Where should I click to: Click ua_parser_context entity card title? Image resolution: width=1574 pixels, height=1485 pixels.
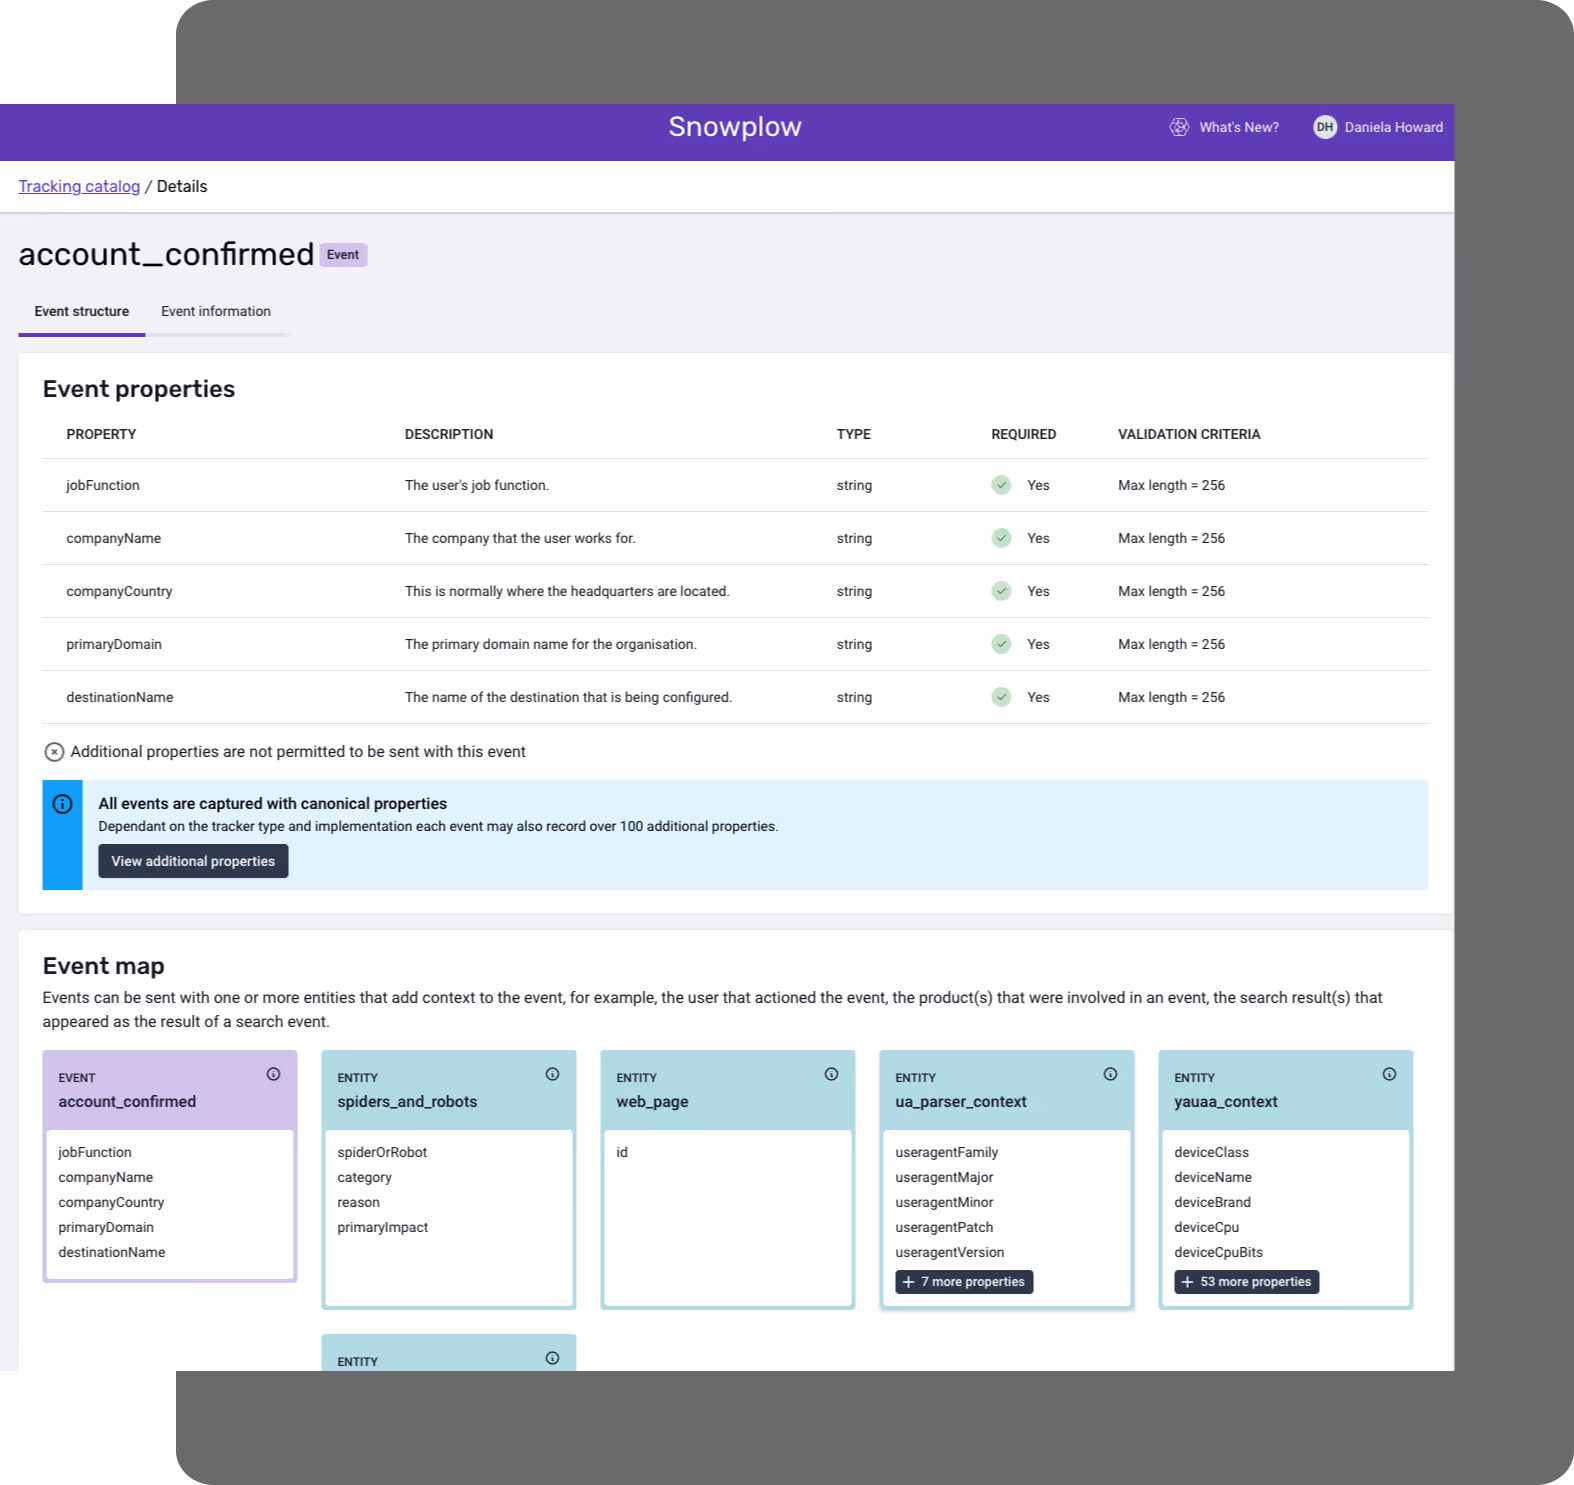pyautogui.click(x=961, y=1101)
